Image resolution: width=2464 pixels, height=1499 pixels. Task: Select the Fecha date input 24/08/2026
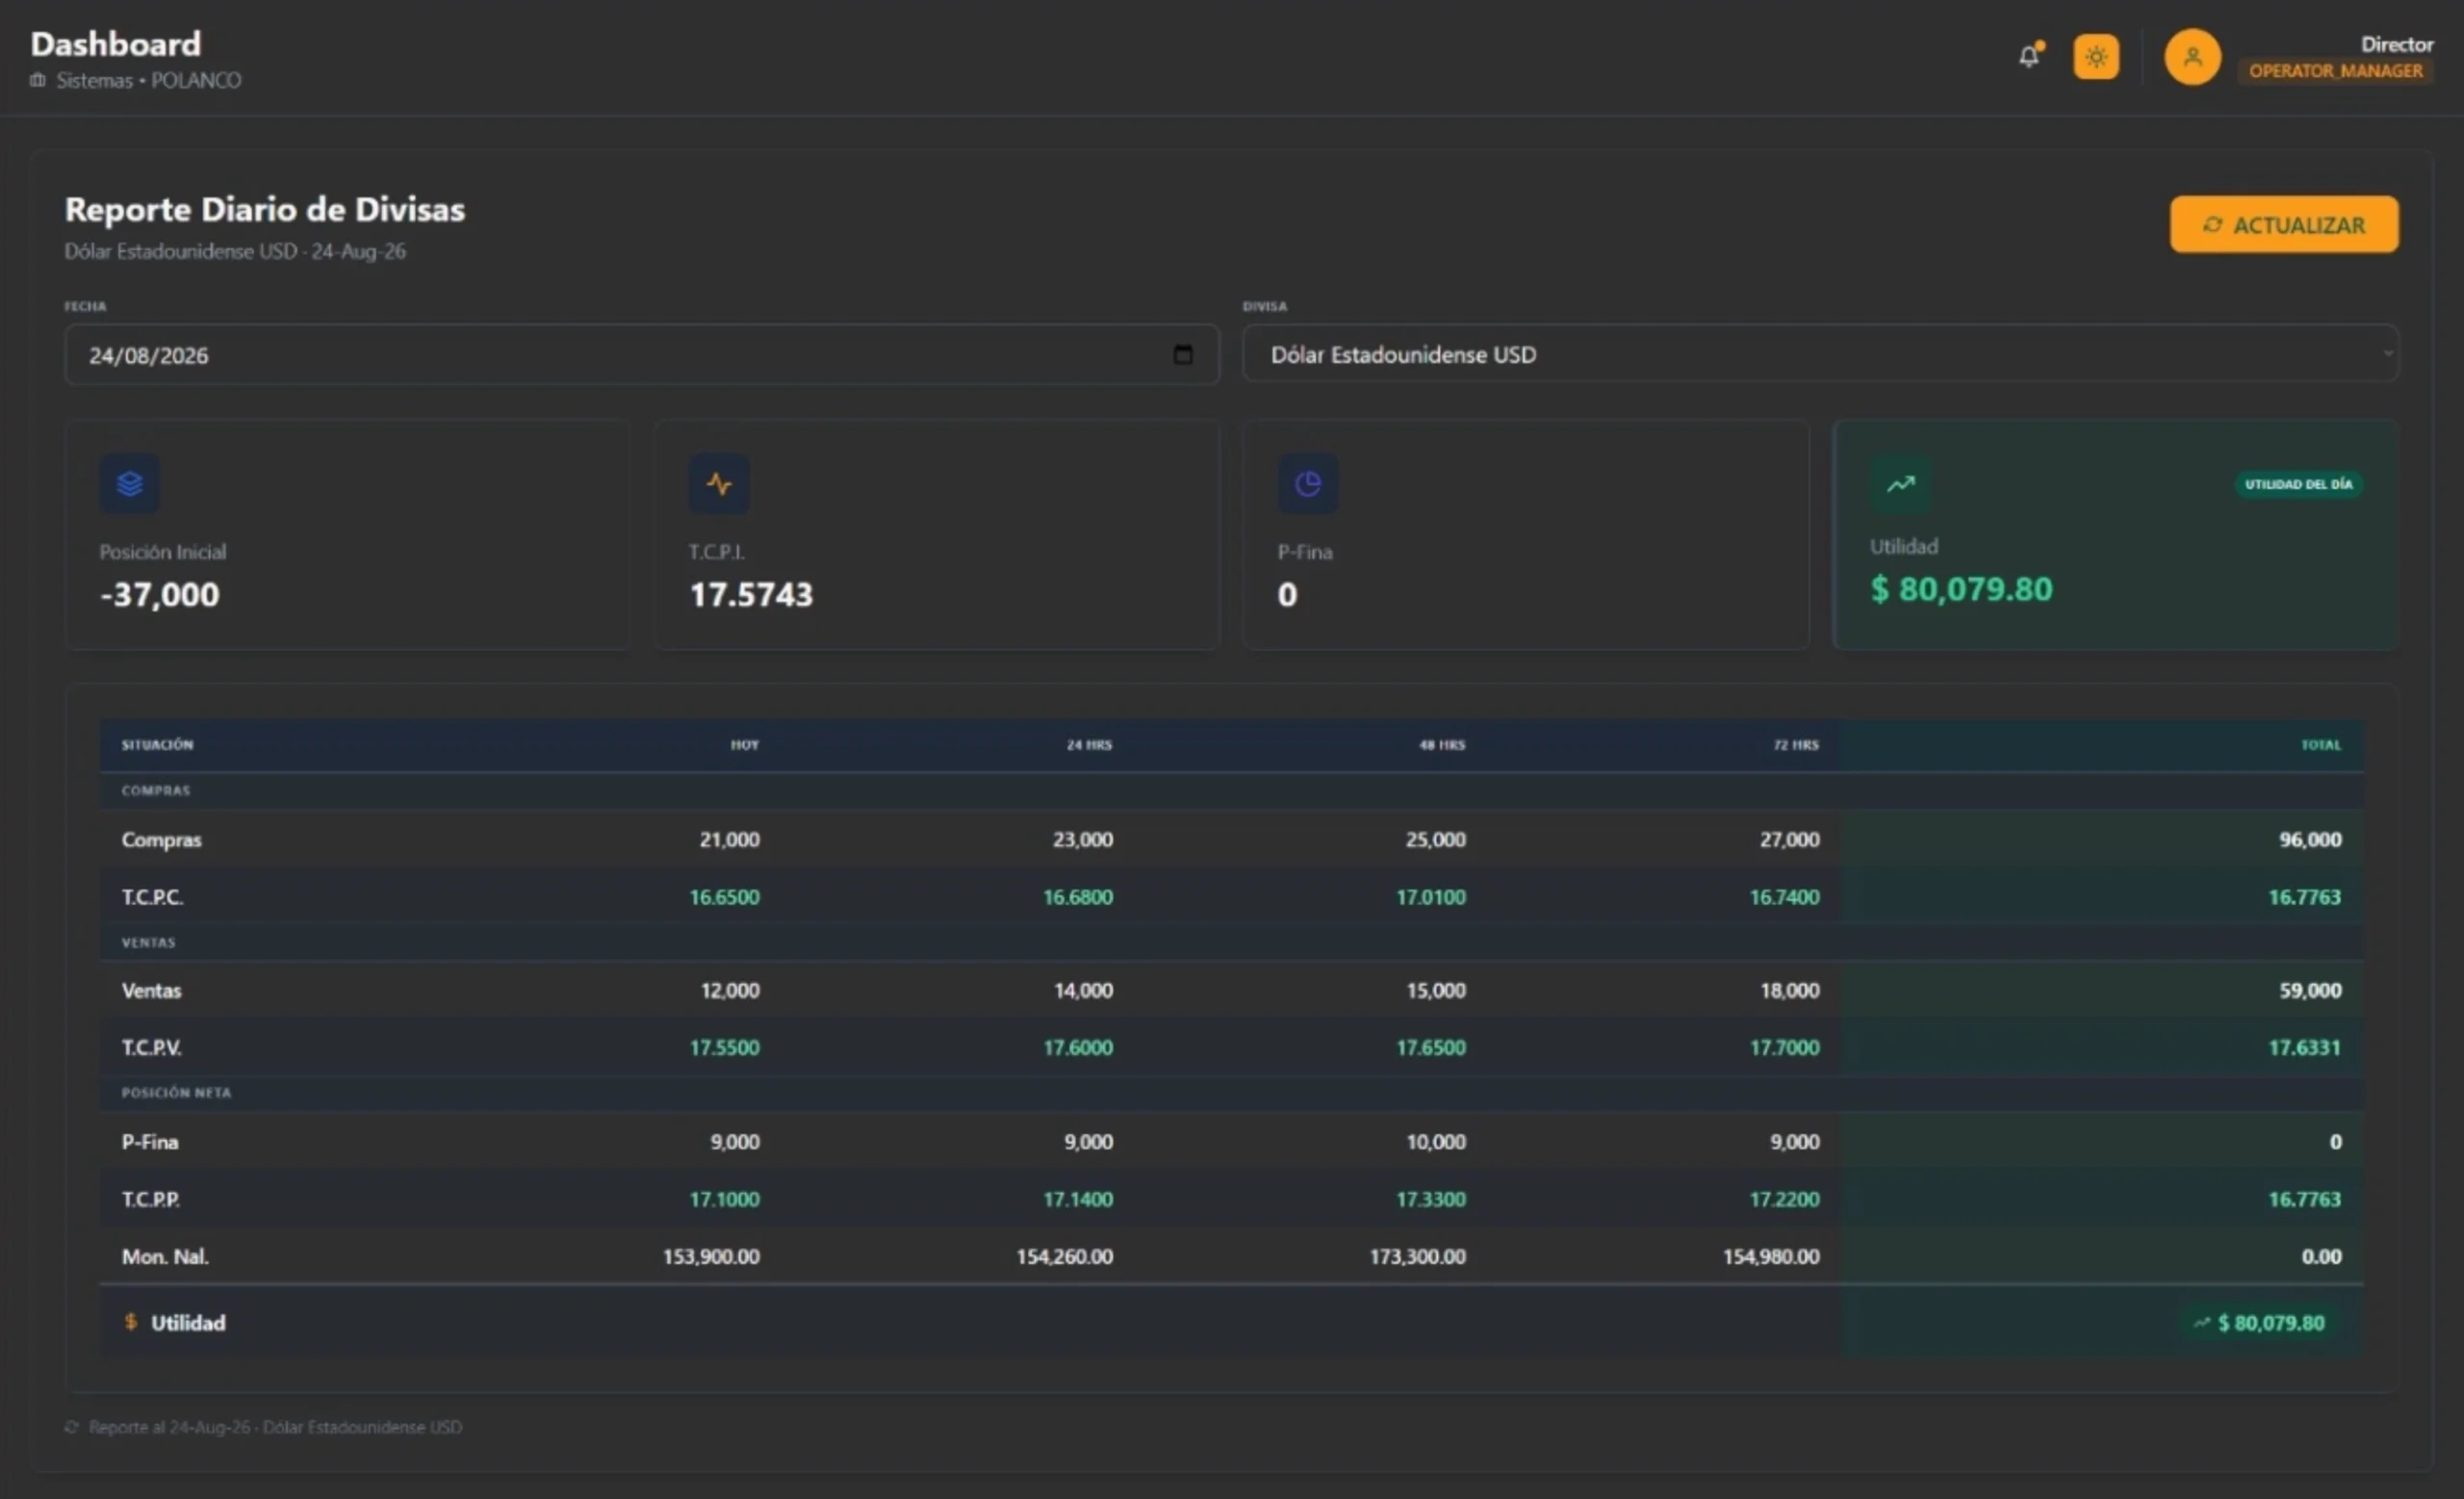coord(641,355)
